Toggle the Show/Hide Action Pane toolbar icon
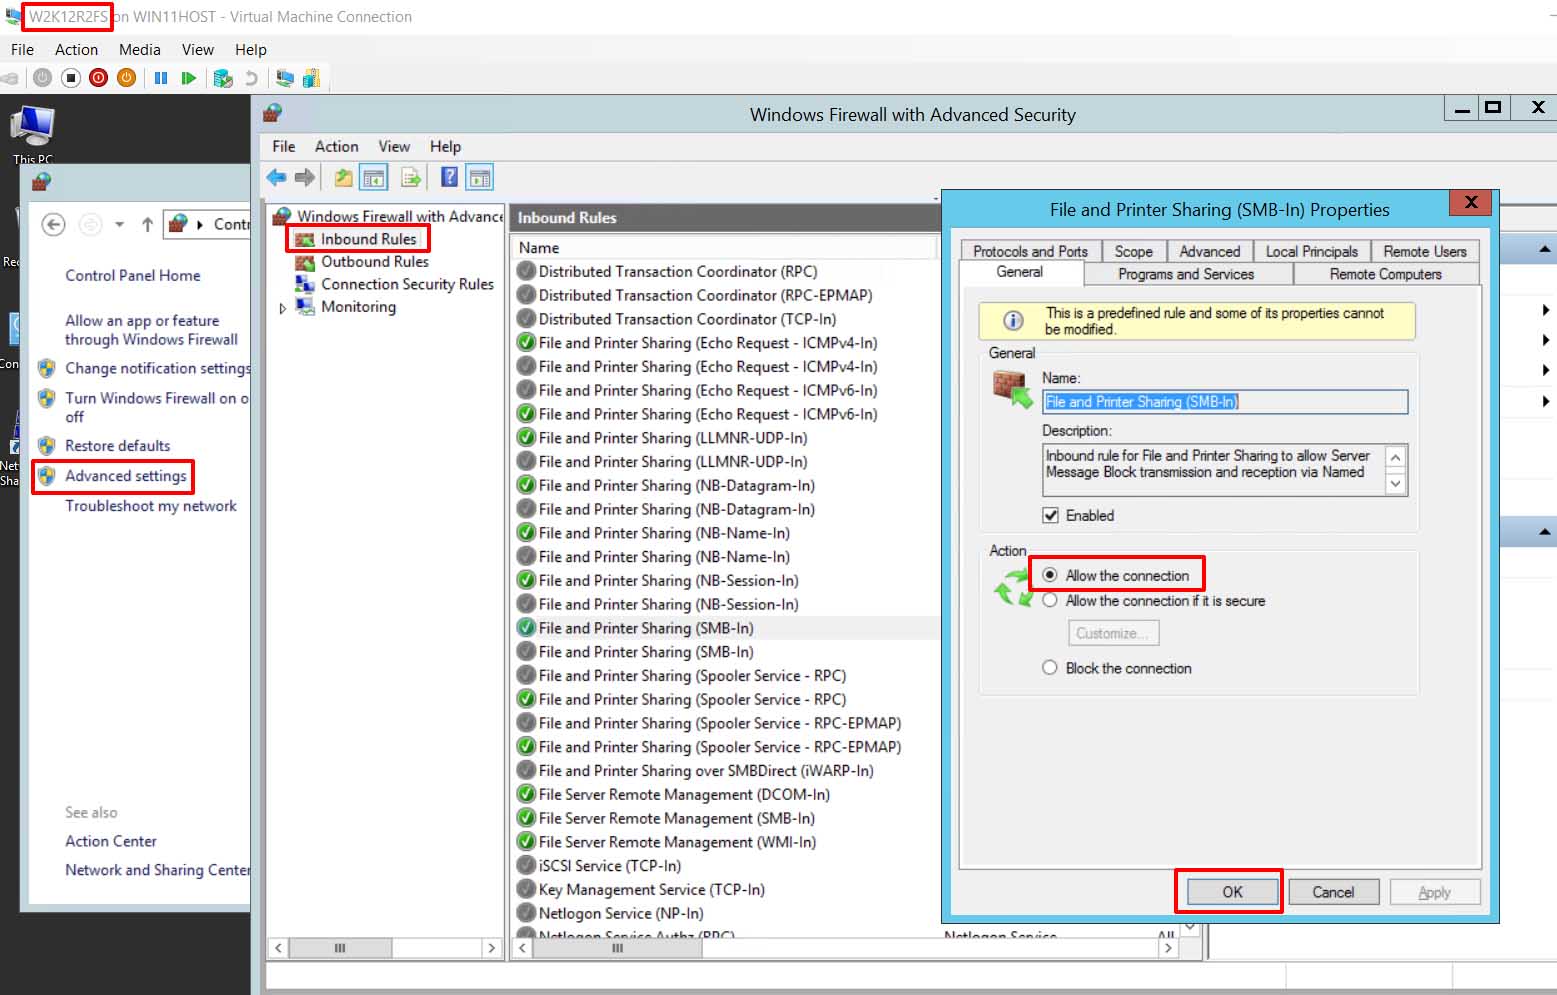This screenshot has width=1557, height=995. [x=480, y=178]
